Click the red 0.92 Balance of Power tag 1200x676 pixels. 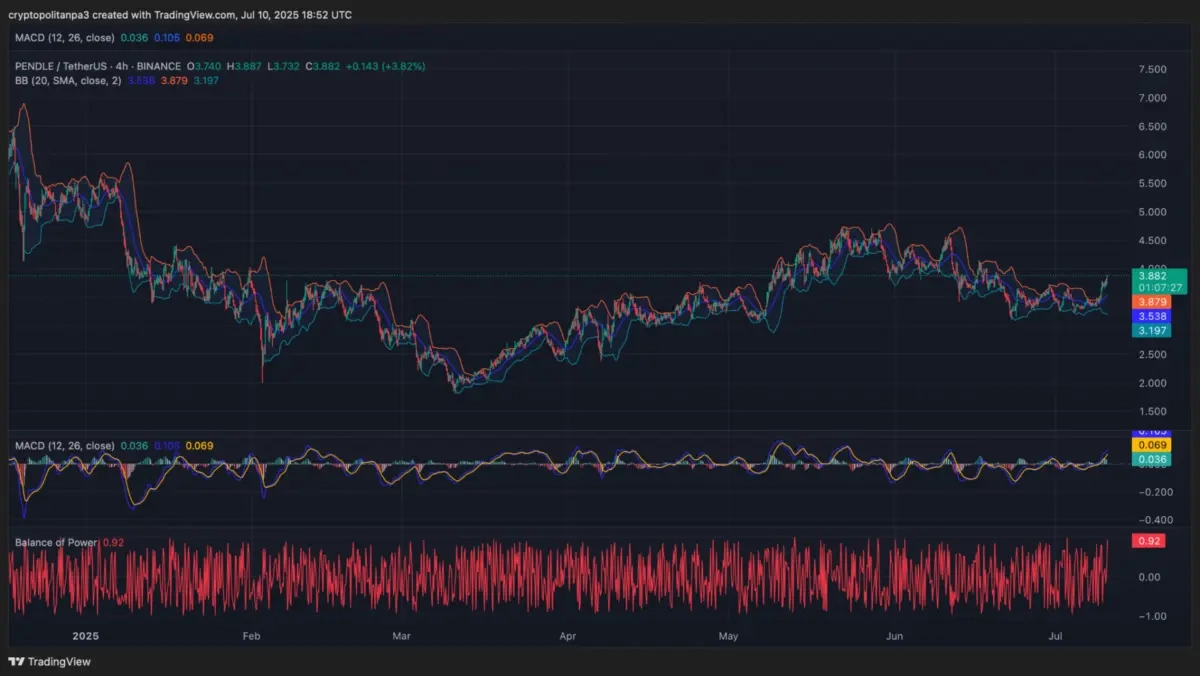pyautogui.click(x=1151, y=541)
